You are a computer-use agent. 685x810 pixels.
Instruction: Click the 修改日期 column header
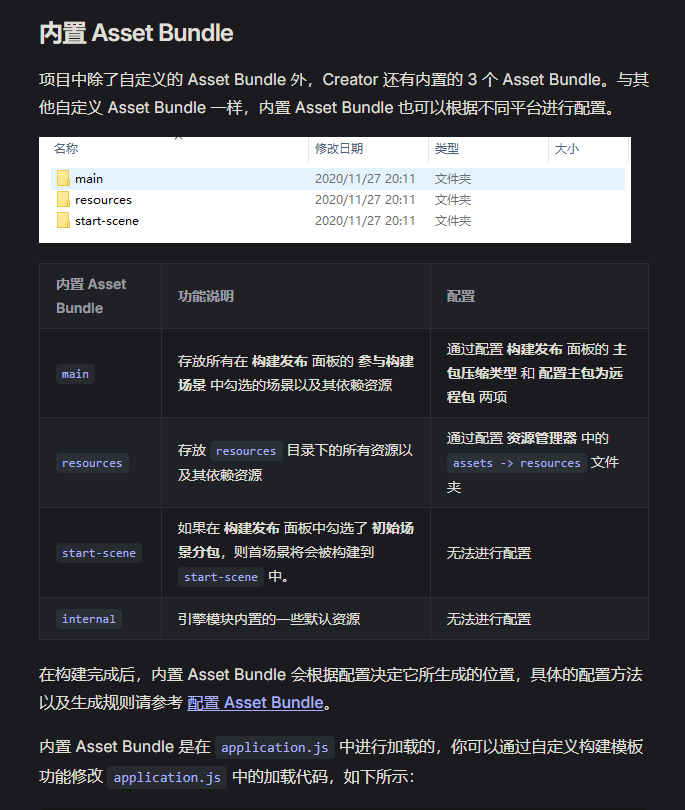point(339,149)
